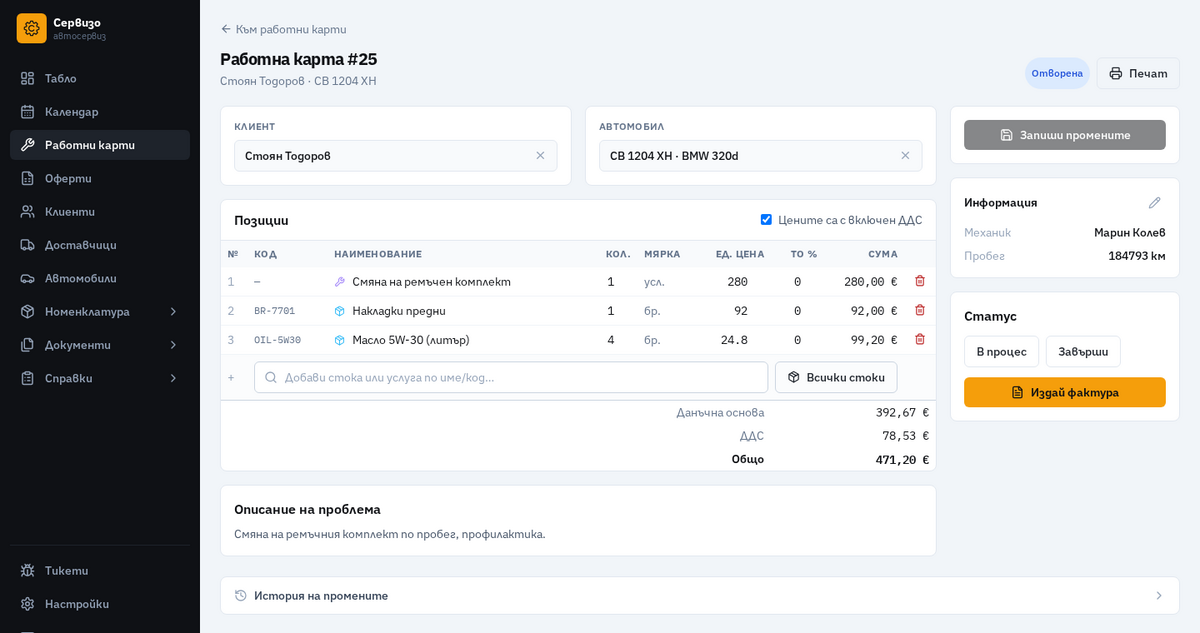Click the Наименование column header

(x=378, y=254)
